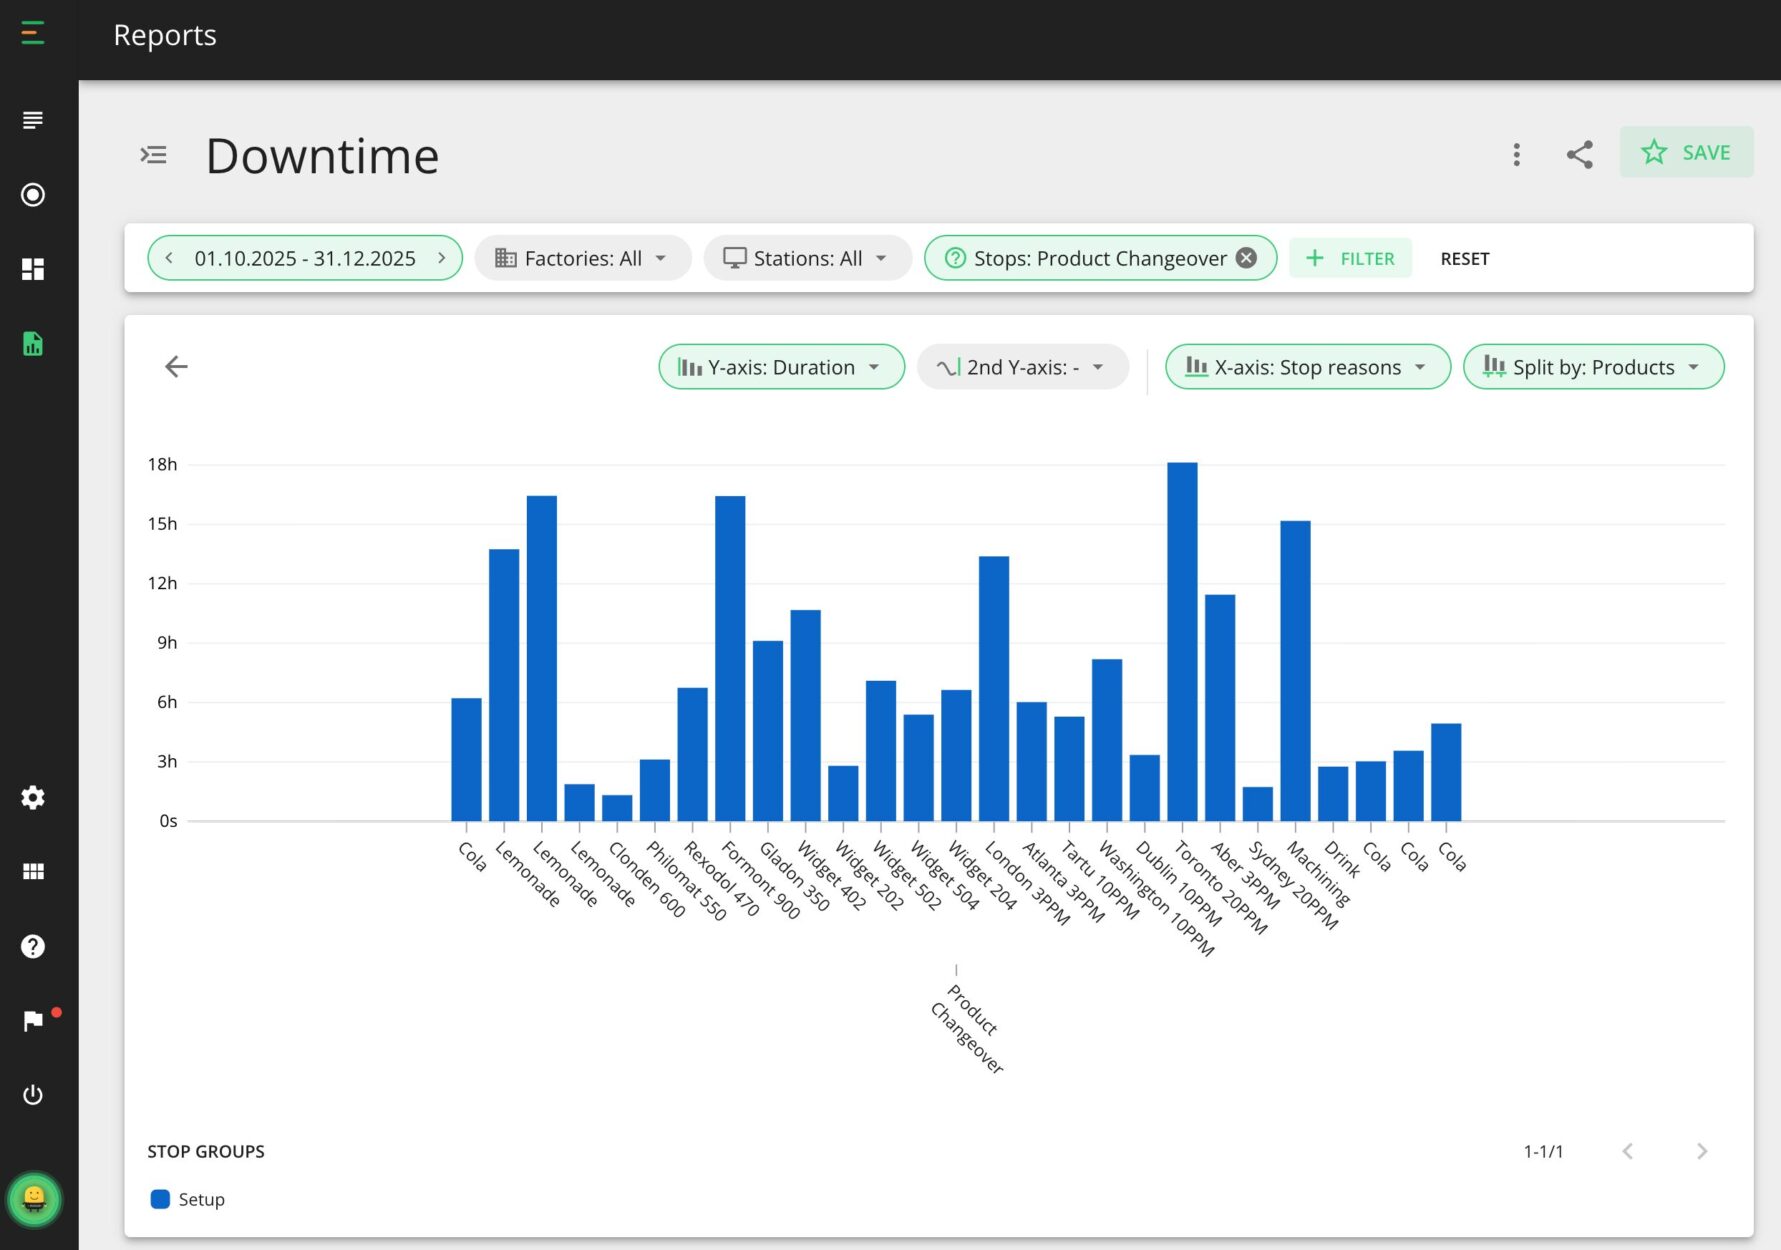Open the X-axis: Stop reasons selector
The width and height of the screenshot is (1781, 1250).
[x=1306, y=366]
